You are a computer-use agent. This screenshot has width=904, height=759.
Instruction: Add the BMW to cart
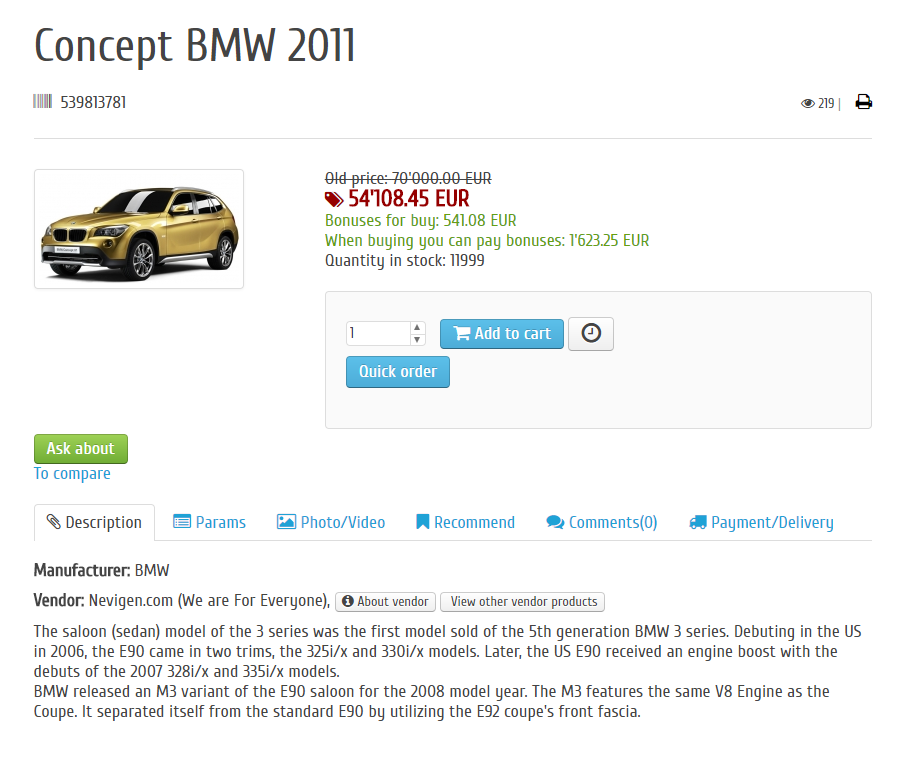(502, 334)
